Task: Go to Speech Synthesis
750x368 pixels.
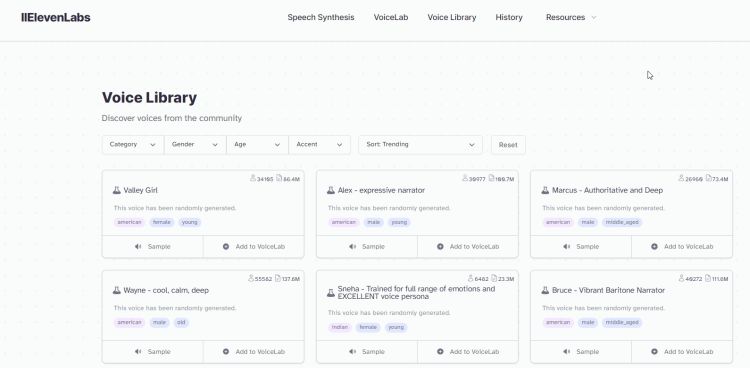Action: pos(321,17)
